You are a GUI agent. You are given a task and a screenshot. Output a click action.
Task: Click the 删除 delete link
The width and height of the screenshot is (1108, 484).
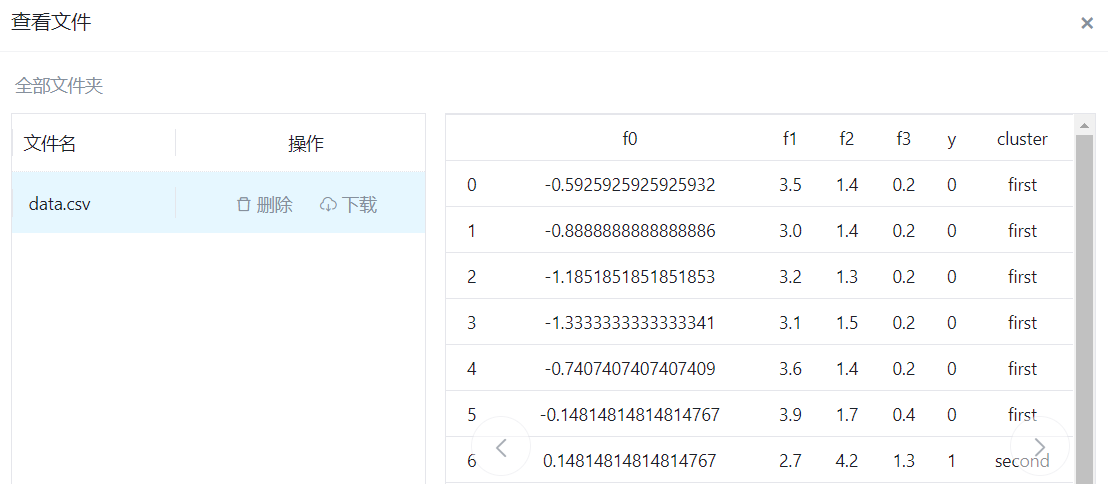click(x=274, y=205)
